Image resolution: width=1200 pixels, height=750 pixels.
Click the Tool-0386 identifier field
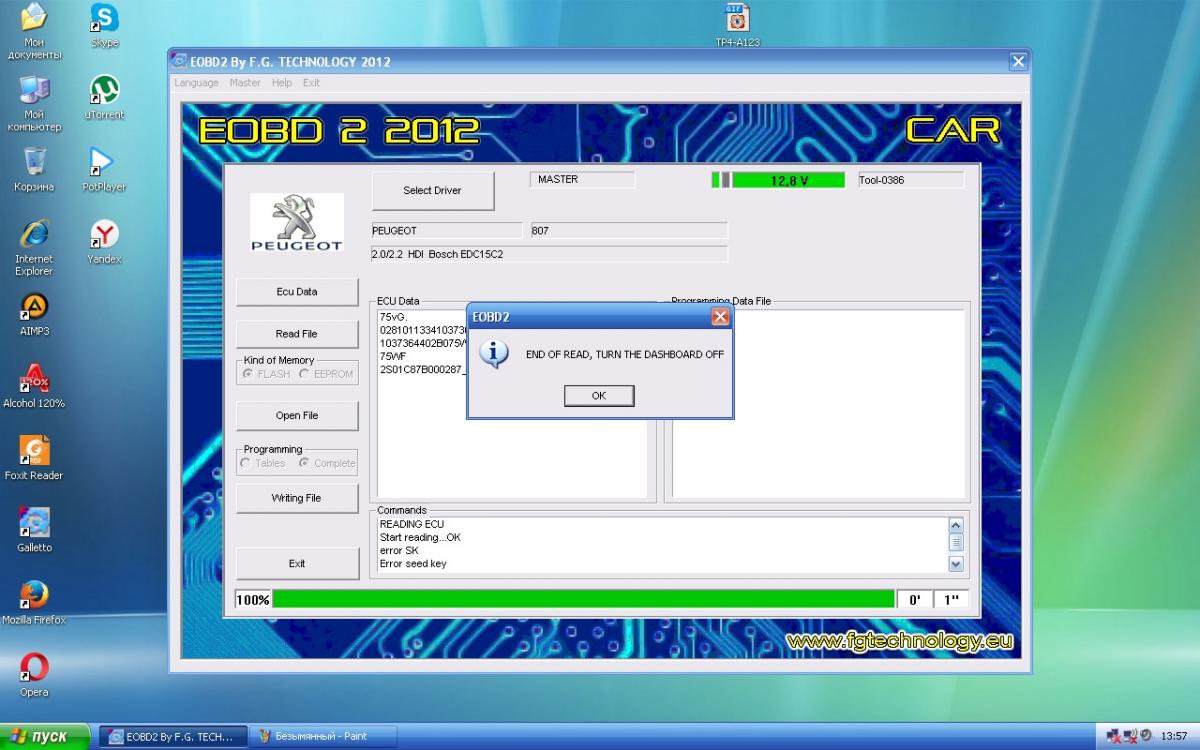click(910, 180)
